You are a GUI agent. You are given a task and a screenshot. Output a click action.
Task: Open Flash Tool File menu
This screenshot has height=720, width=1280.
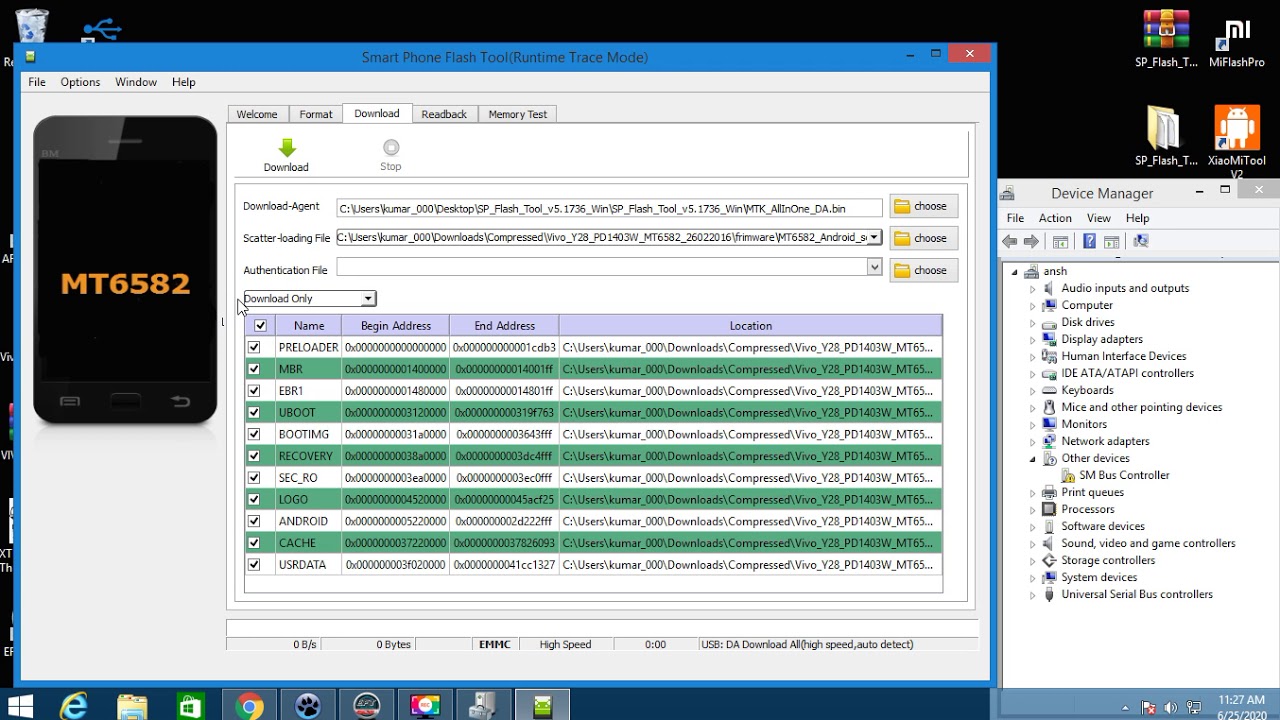37,82
